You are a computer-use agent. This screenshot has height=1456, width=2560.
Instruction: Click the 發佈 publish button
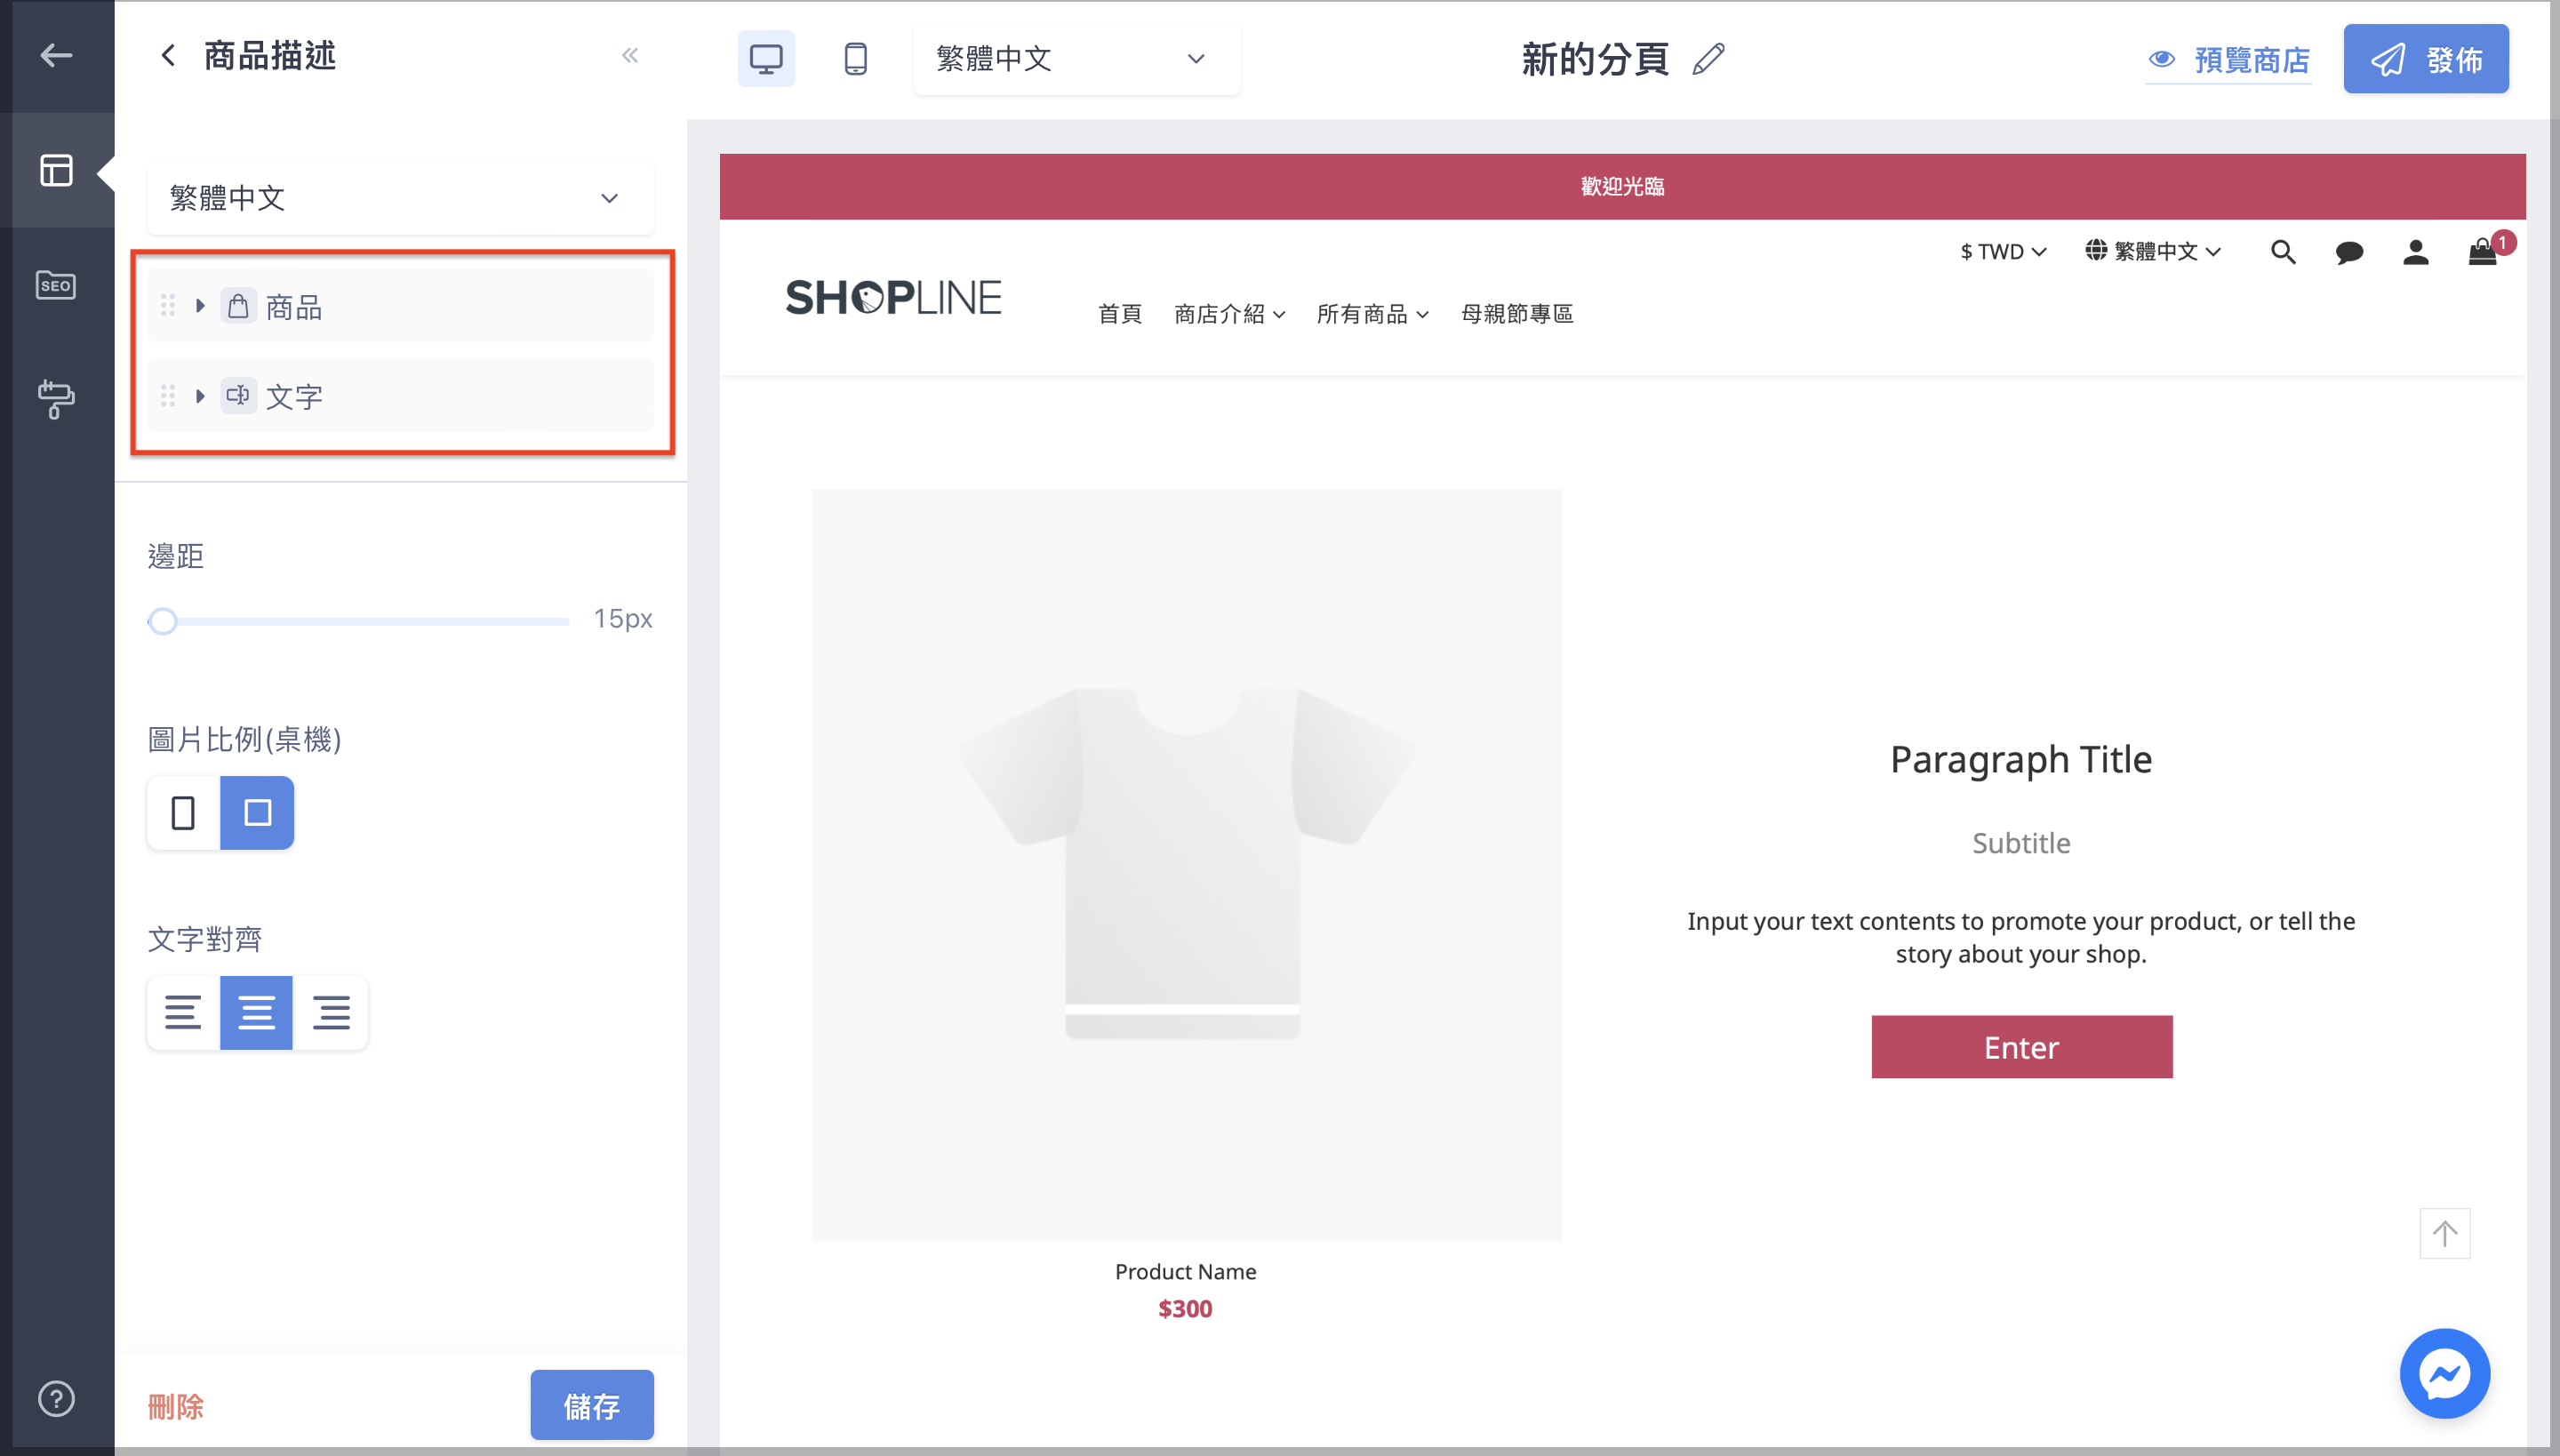2426,59
